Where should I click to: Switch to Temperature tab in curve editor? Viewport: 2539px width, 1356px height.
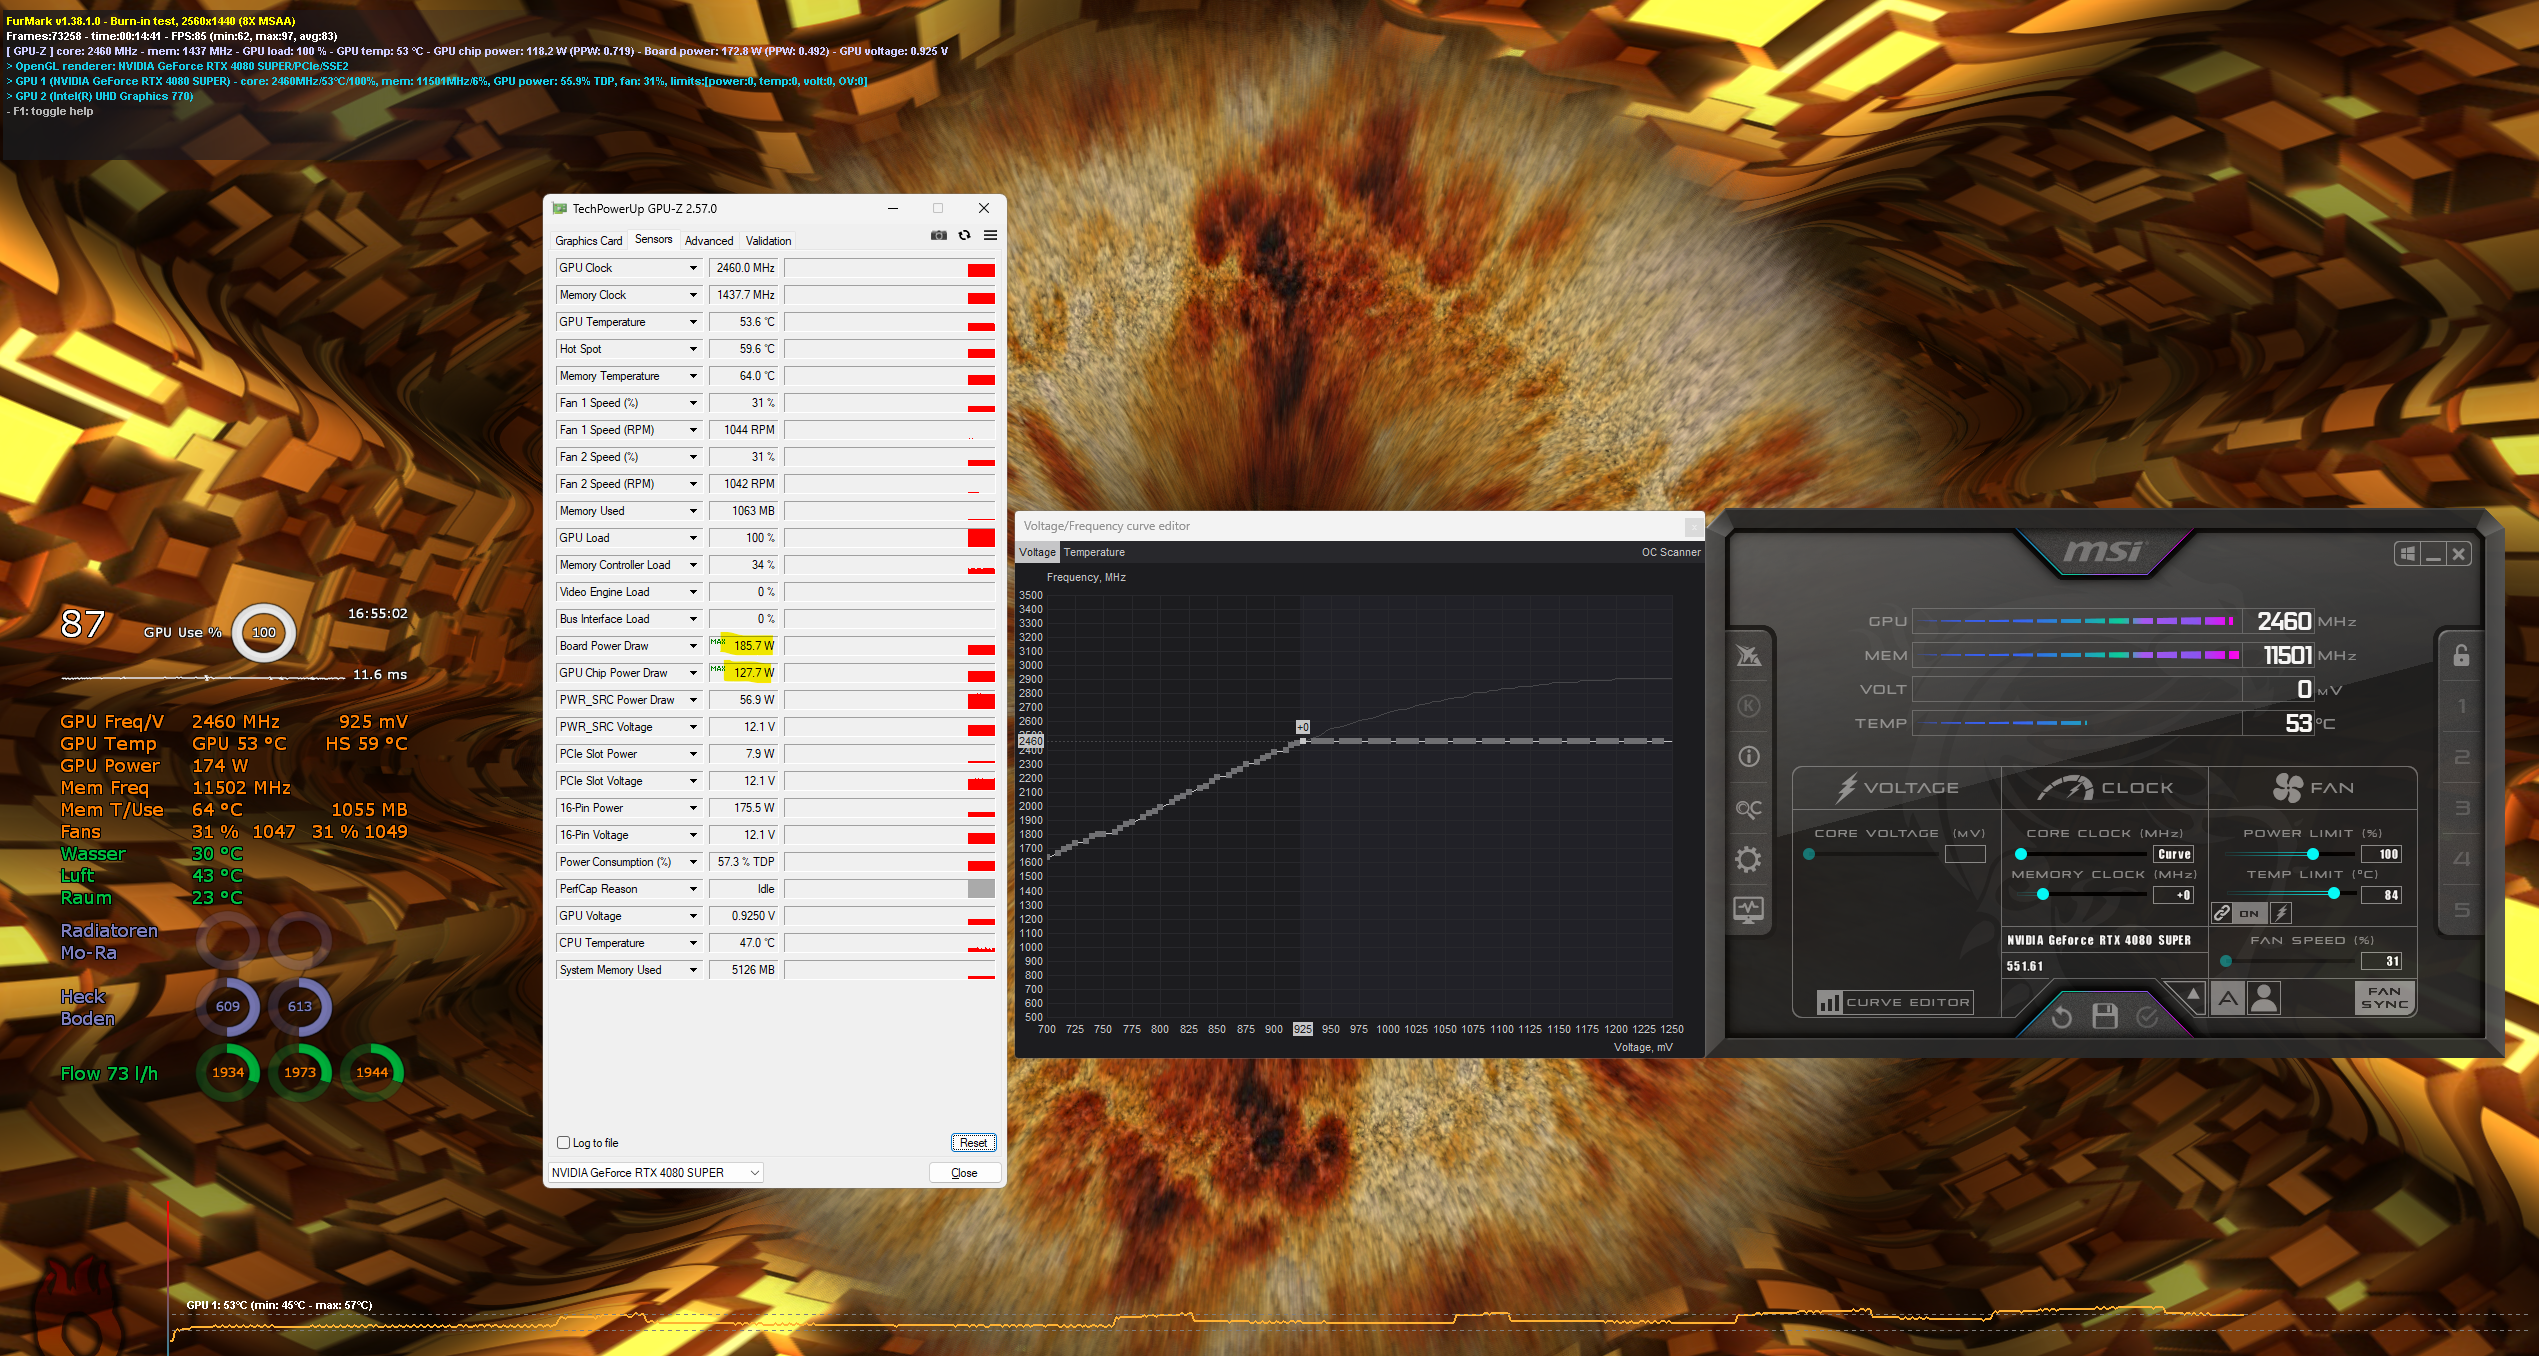(x=1094, y=552)
